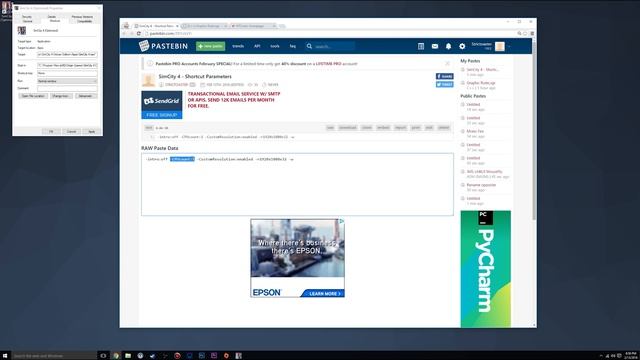This screenshot has width=640, height=360.
Task: Open File Explorer from taskbar
Action: 128,356
